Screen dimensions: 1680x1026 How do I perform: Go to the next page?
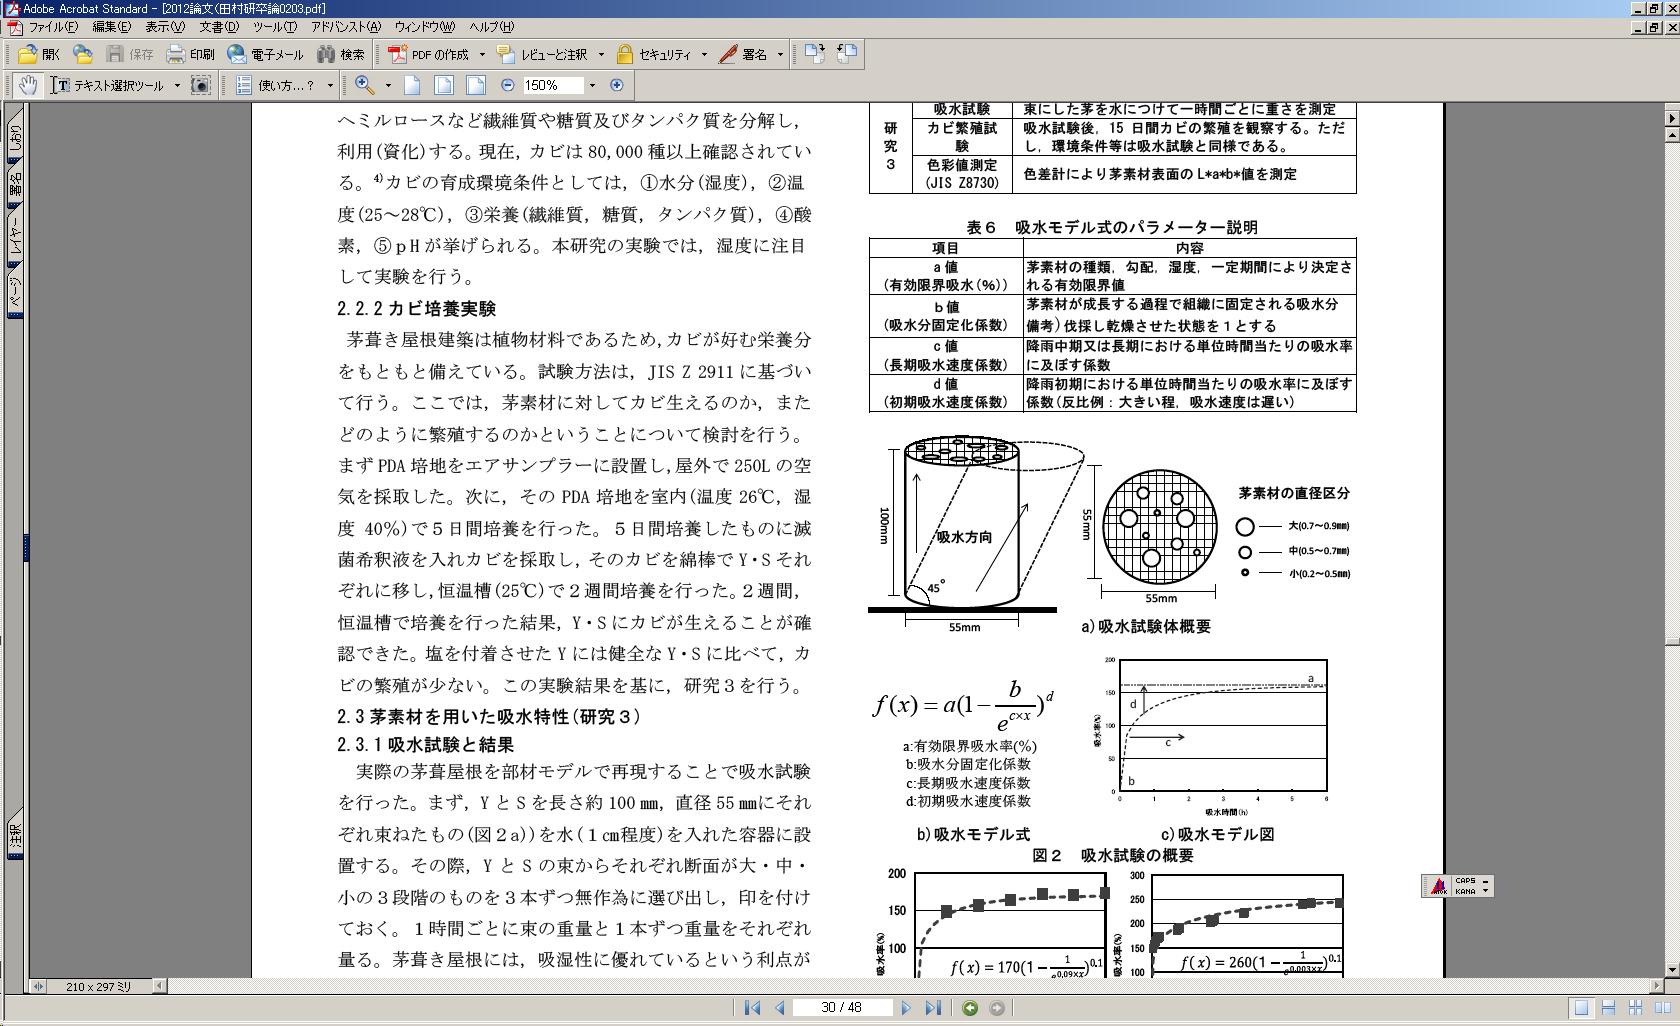pyautogui.click(x=906, y=1008)
